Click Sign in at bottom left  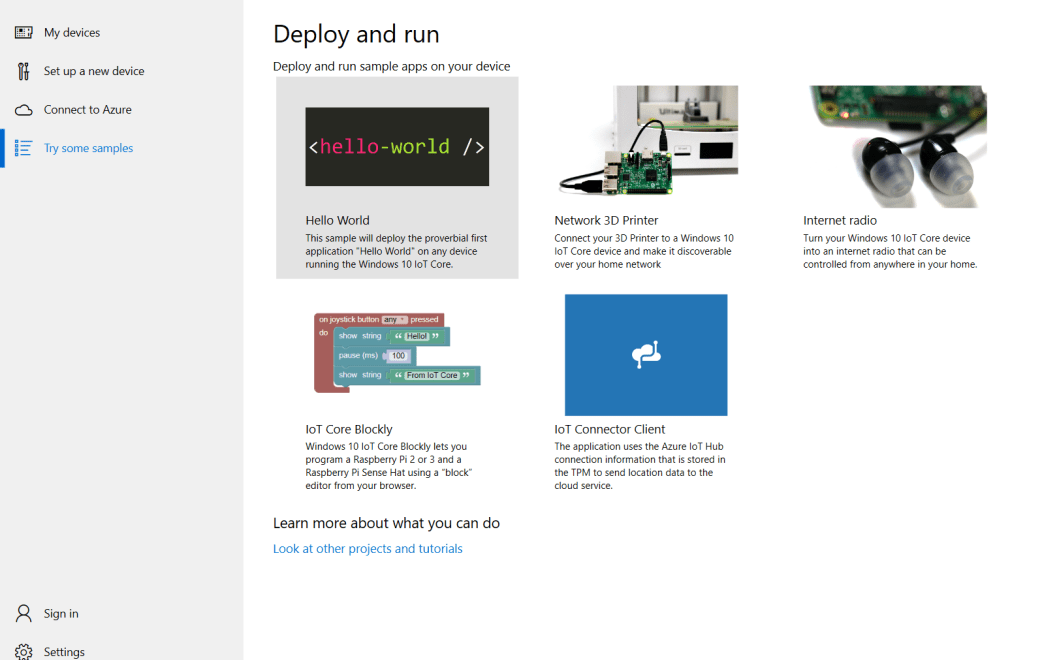(x=62, y=613)
